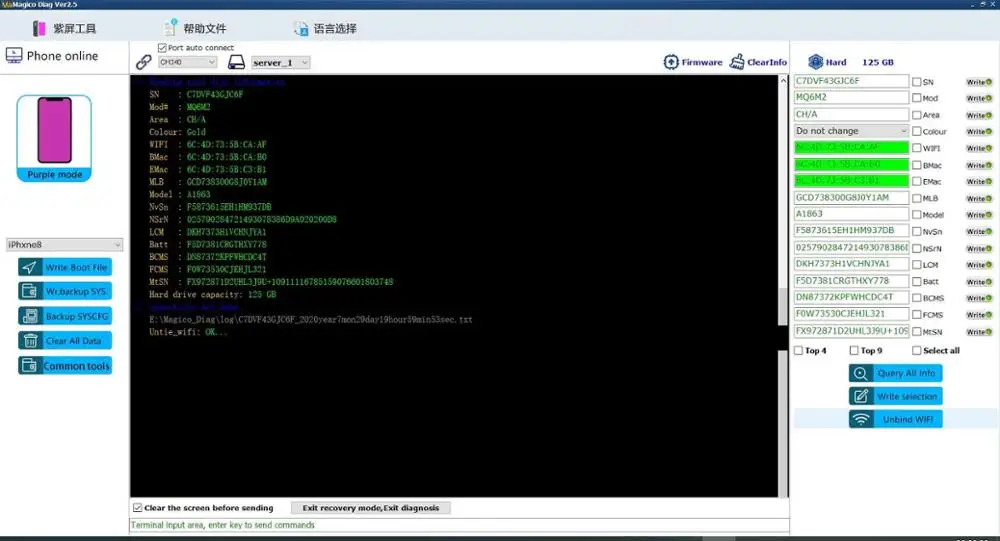The image size is (1000, 541).
Task: Open the COM port dropdown
Action: tap(188, 62)
